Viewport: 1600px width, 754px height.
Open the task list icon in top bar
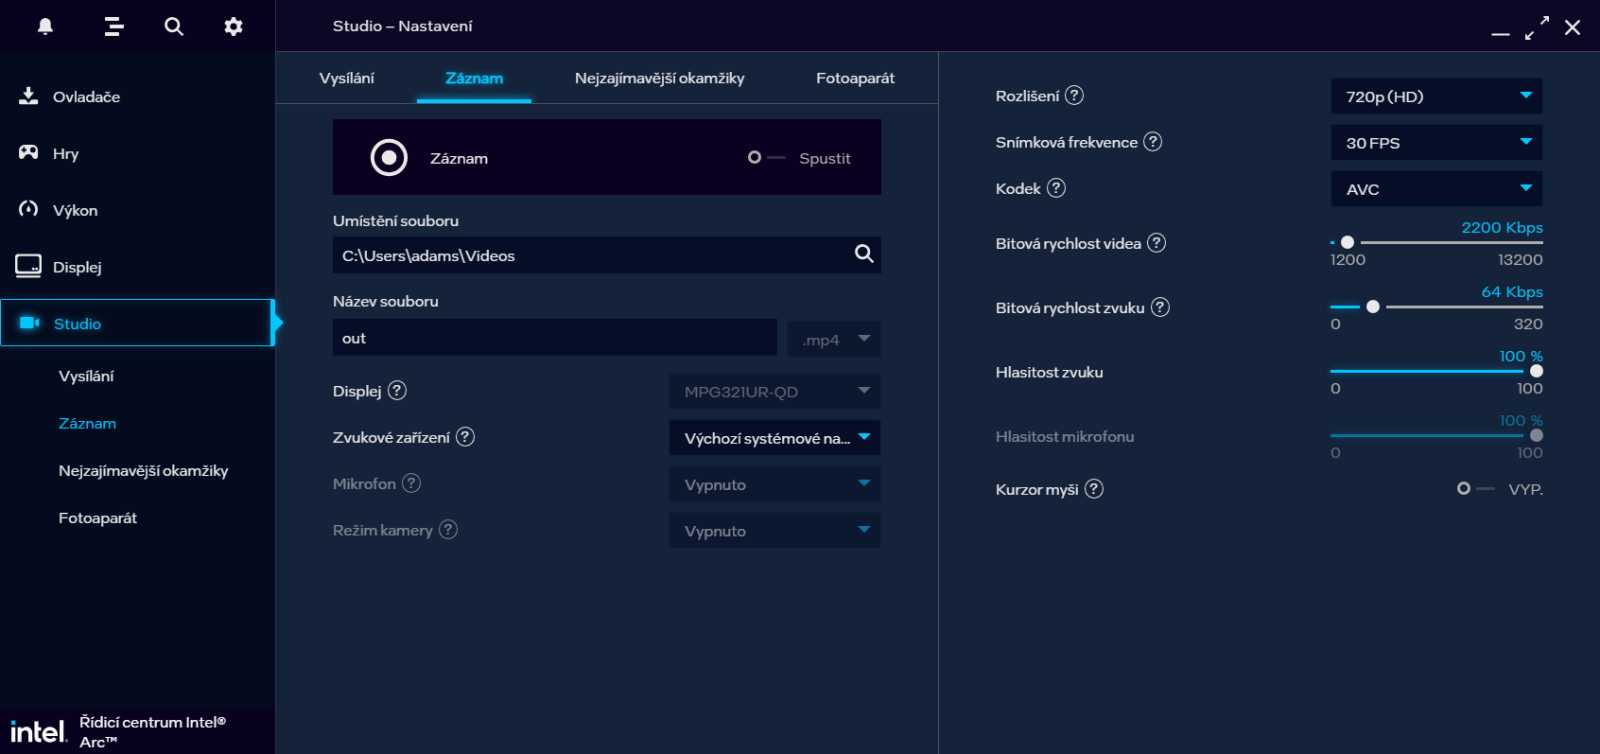[x=114, y=26]
